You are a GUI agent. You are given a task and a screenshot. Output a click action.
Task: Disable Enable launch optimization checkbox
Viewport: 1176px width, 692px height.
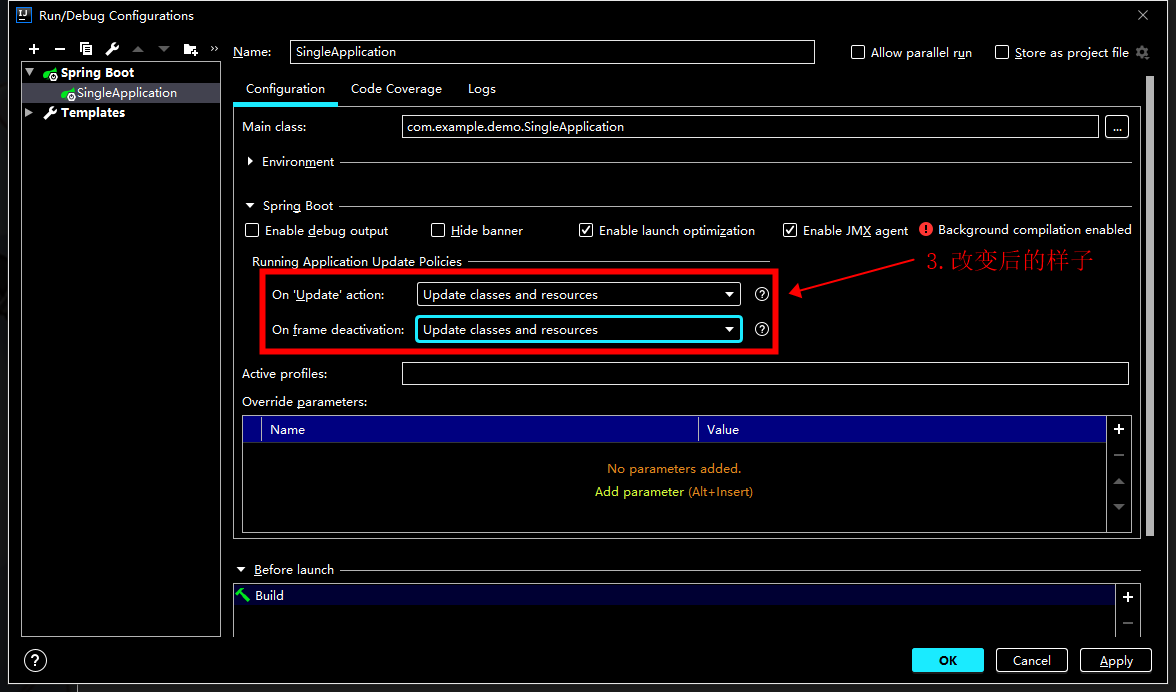(x=586, y=230)
